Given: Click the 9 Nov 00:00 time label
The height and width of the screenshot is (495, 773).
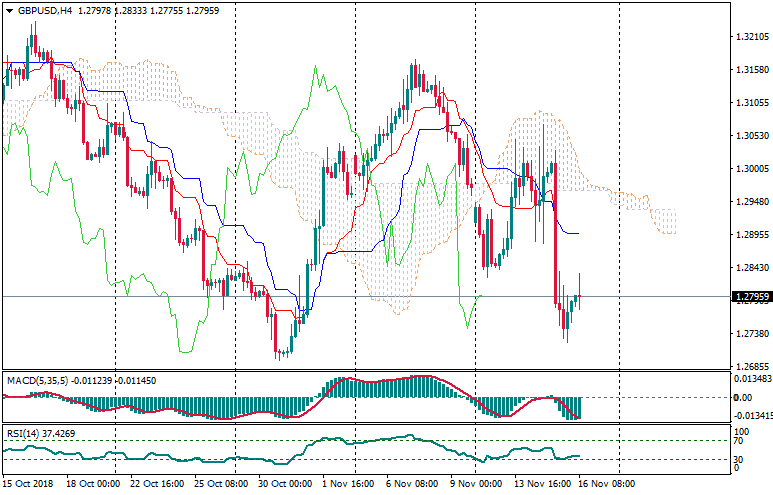Looking at the screenshot, I should (476, 483).
